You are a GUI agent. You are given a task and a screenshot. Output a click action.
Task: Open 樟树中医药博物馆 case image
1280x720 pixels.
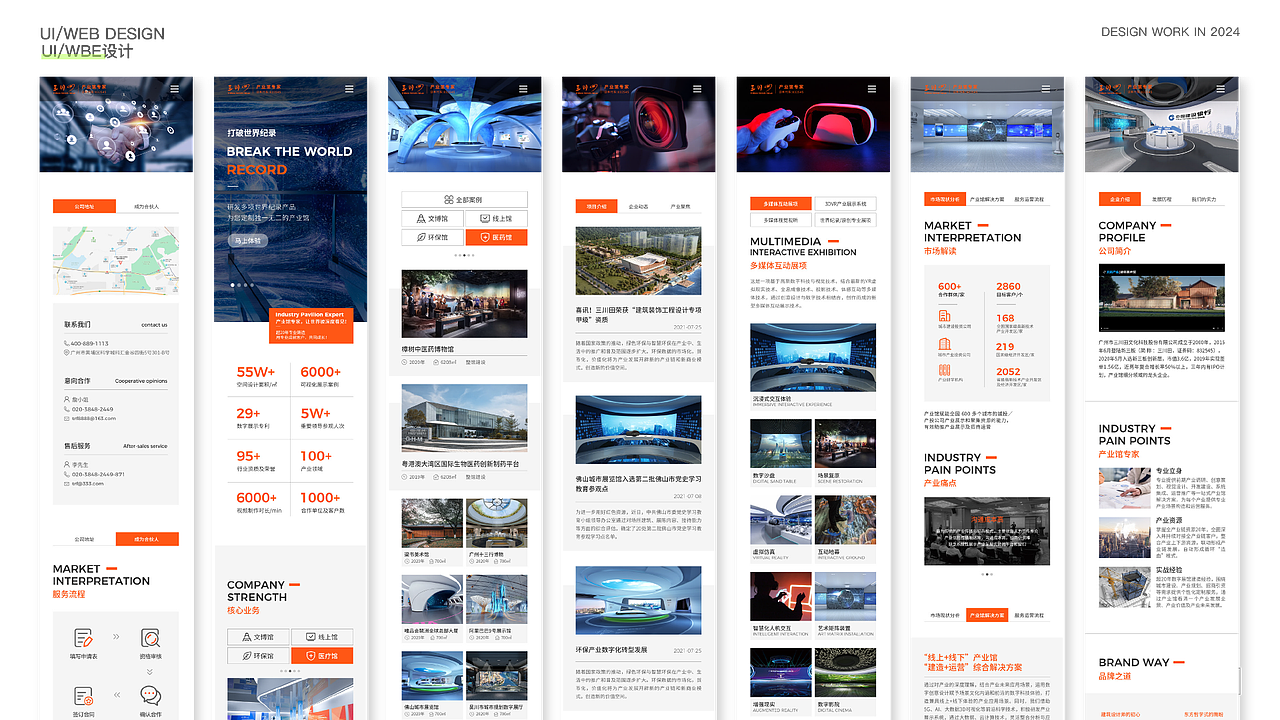464,304
